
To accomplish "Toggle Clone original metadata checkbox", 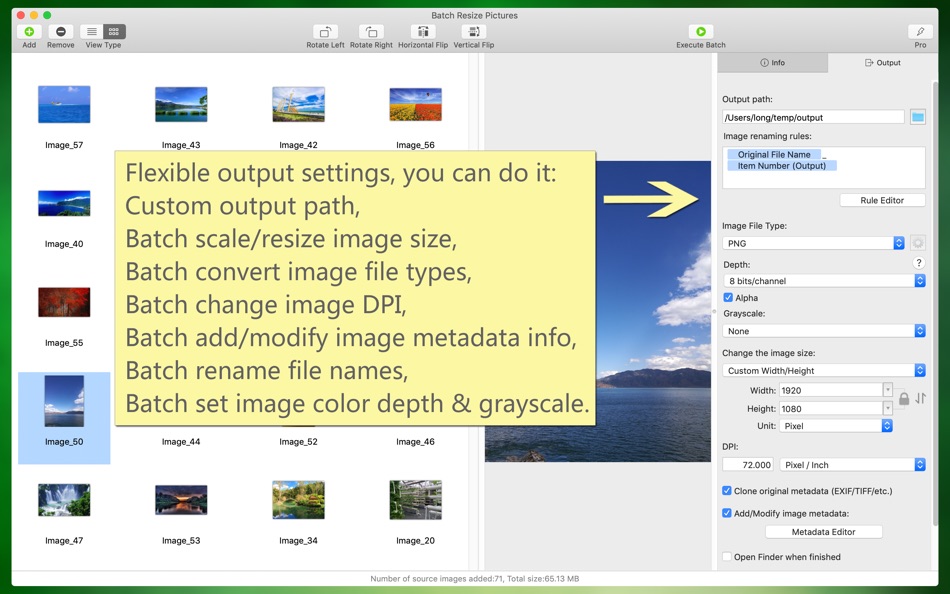I will (727, 490).
